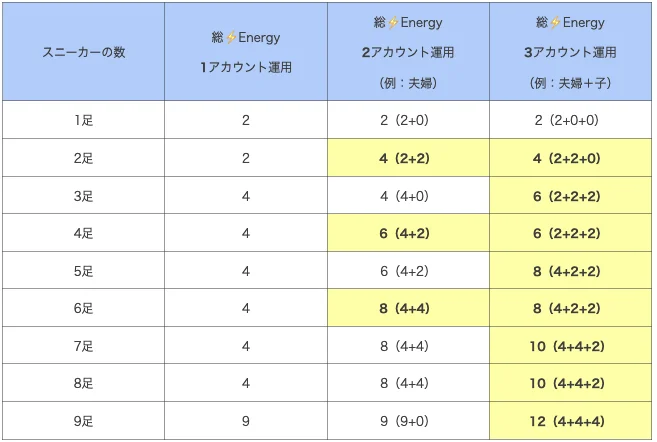
Task: Click yellow cell 12 (4+4+4)
Action: 570,421
